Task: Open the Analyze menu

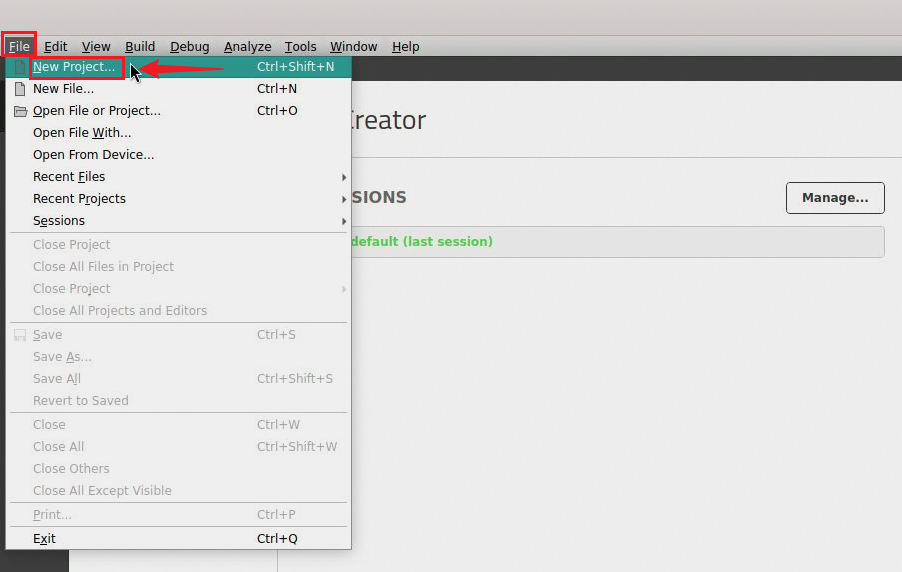Action: coord(247,47)
